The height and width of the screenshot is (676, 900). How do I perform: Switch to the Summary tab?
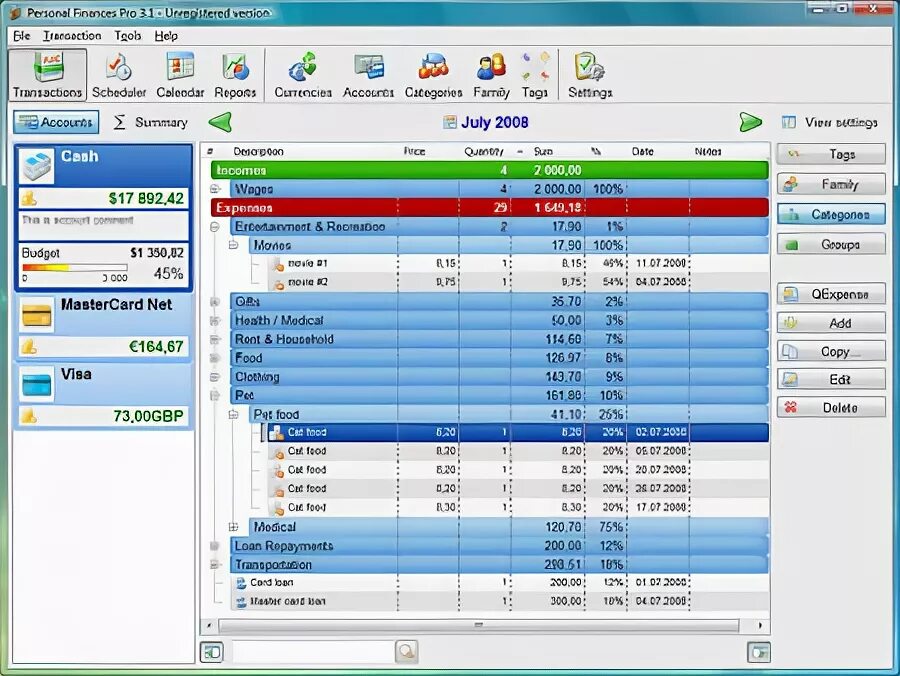pyautogui.click(x=151, y=122)
